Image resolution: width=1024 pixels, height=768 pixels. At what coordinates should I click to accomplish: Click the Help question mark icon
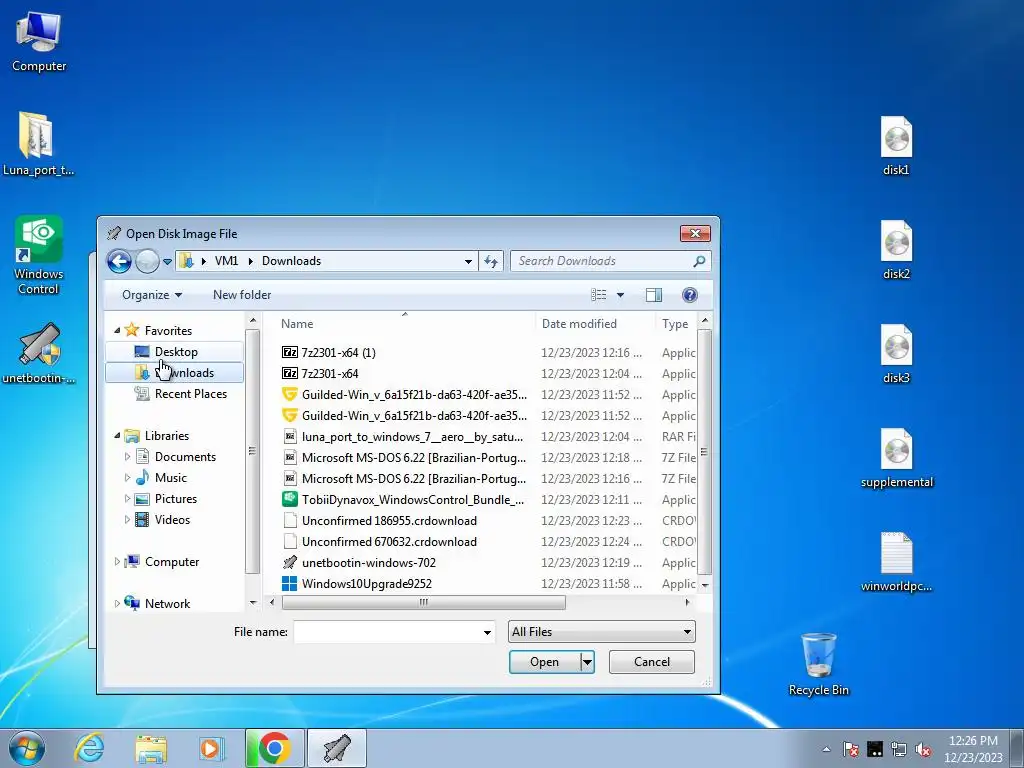tap(690, 295)
